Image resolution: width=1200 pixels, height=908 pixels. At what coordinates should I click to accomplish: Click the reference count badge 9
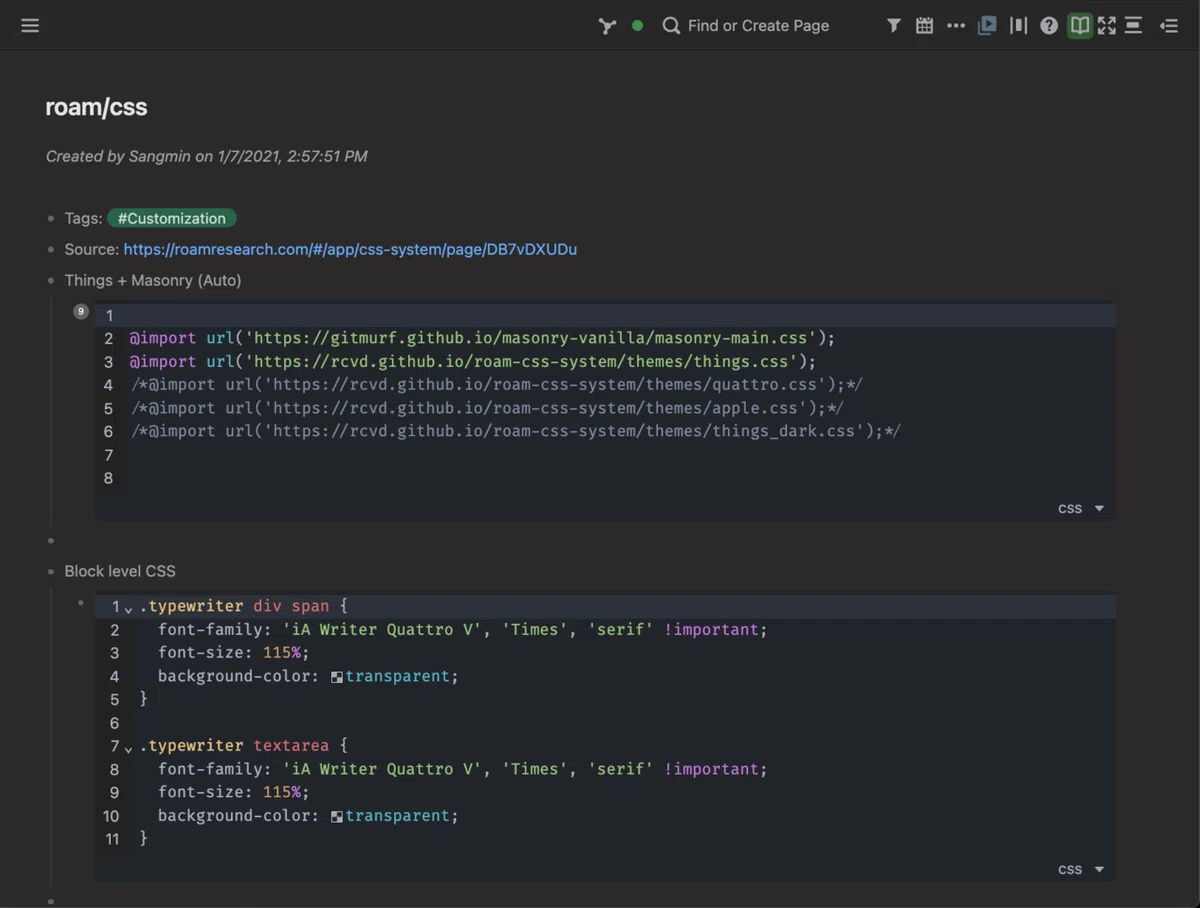pos(81,312)
